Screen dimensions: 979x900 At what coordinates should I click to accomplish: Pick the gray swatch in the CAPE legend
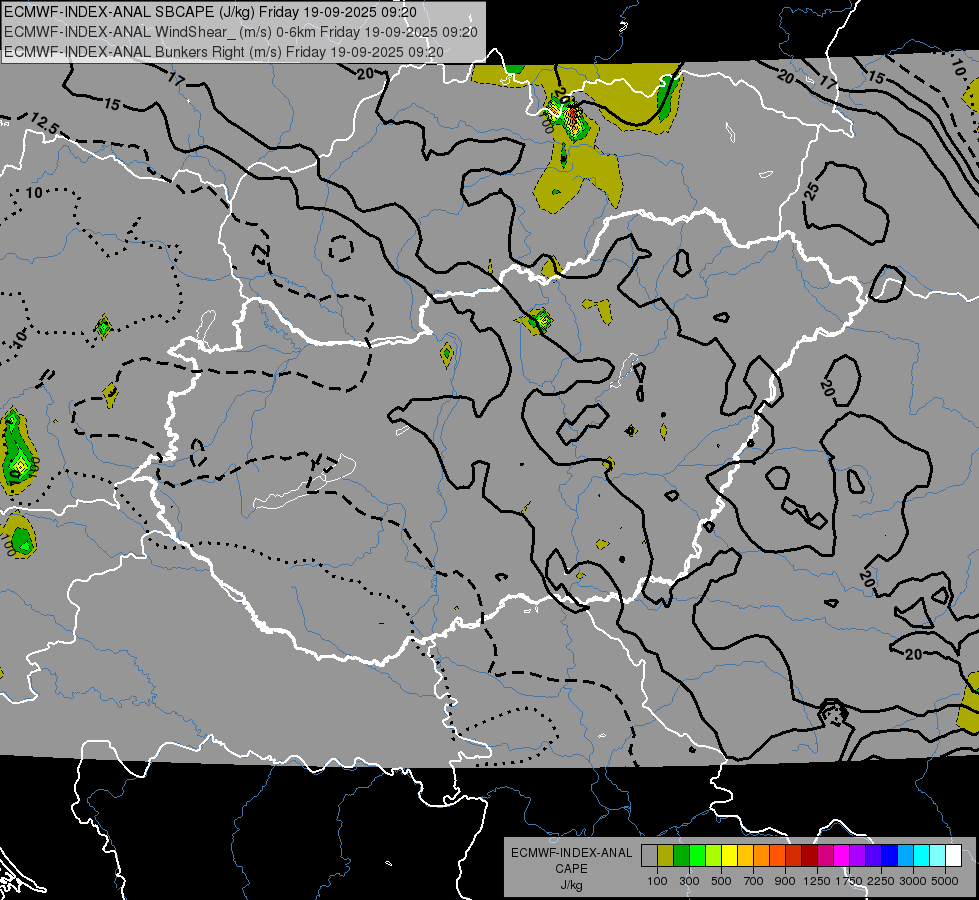pos(649,856)
